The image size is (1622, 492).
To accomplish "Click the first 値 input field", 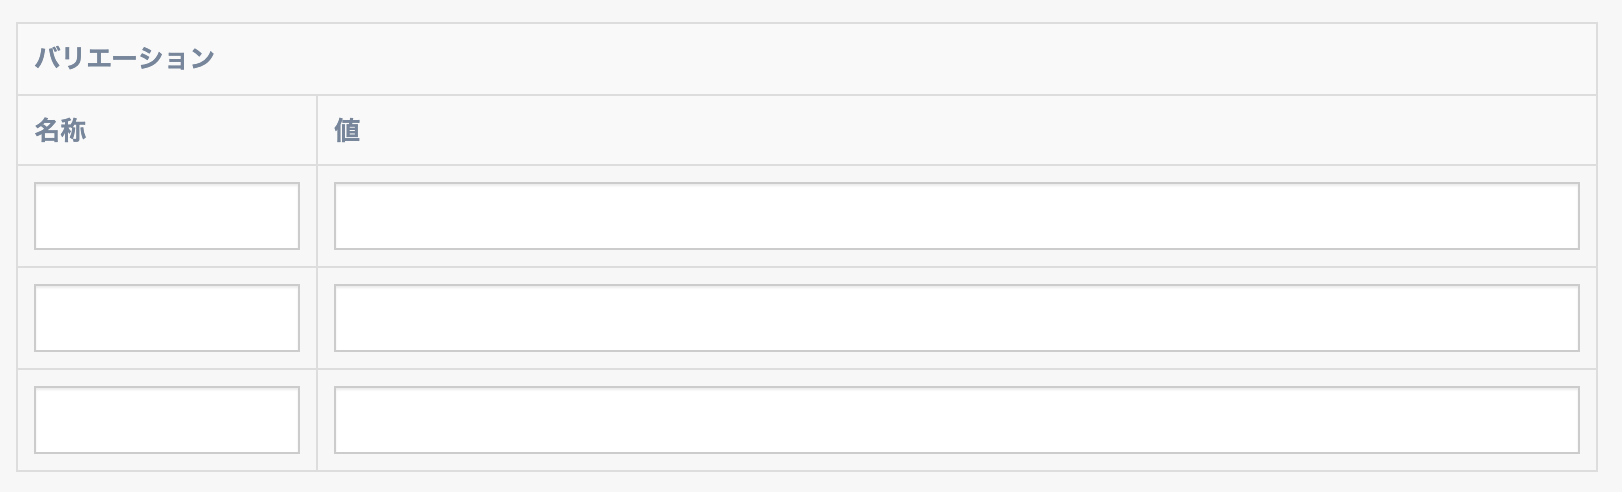I will [956, 216].
